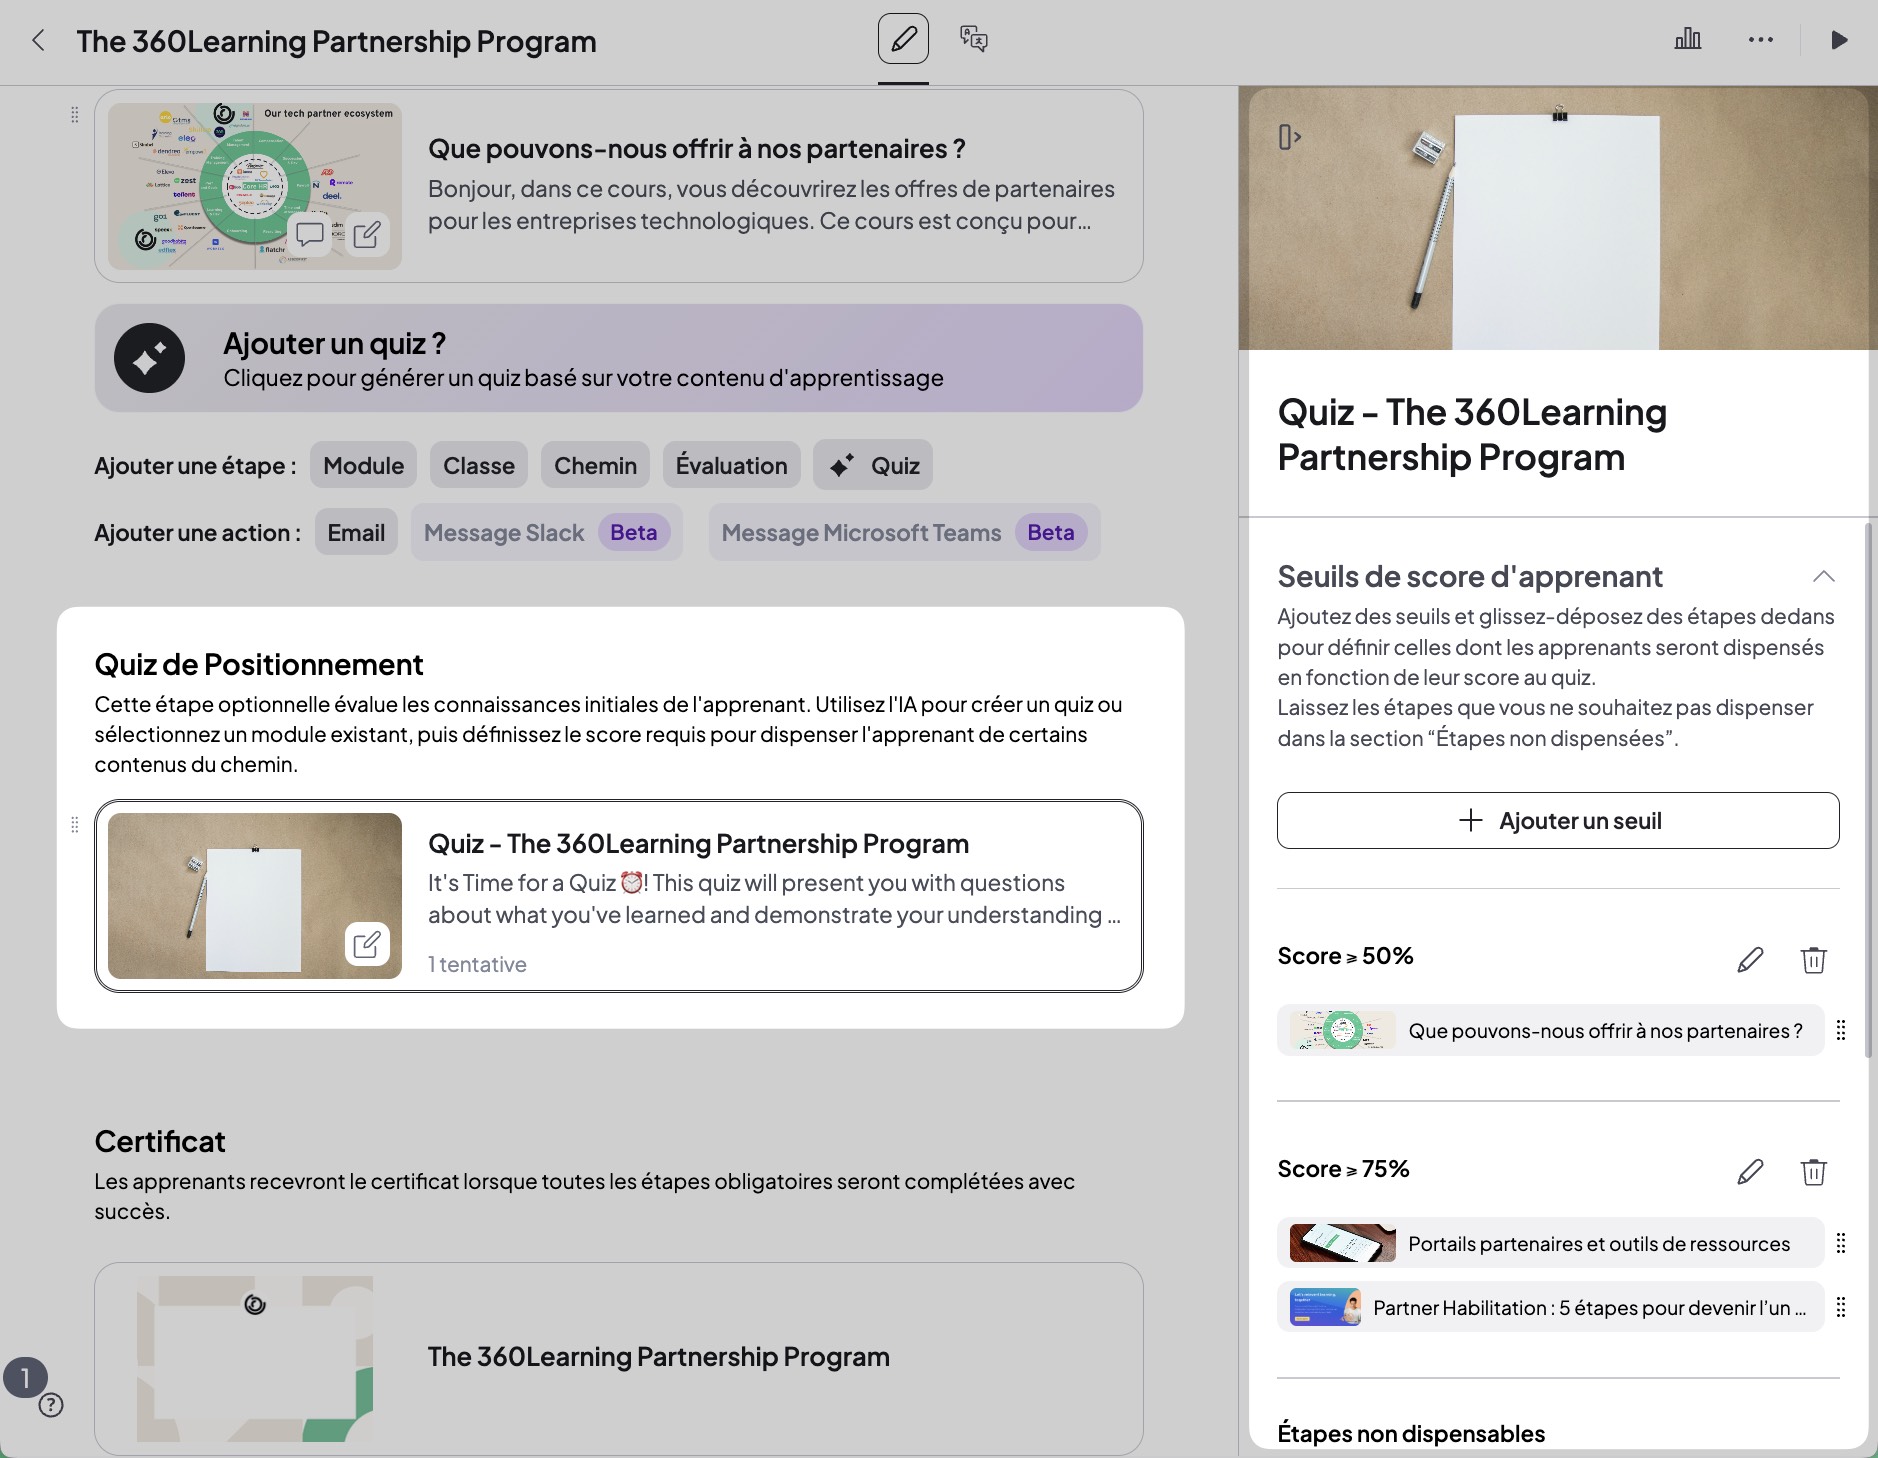Click the side panel vertical scrollbar
The height and width of the screenshot is (1458, 1878).
(x=1869, y=790)
